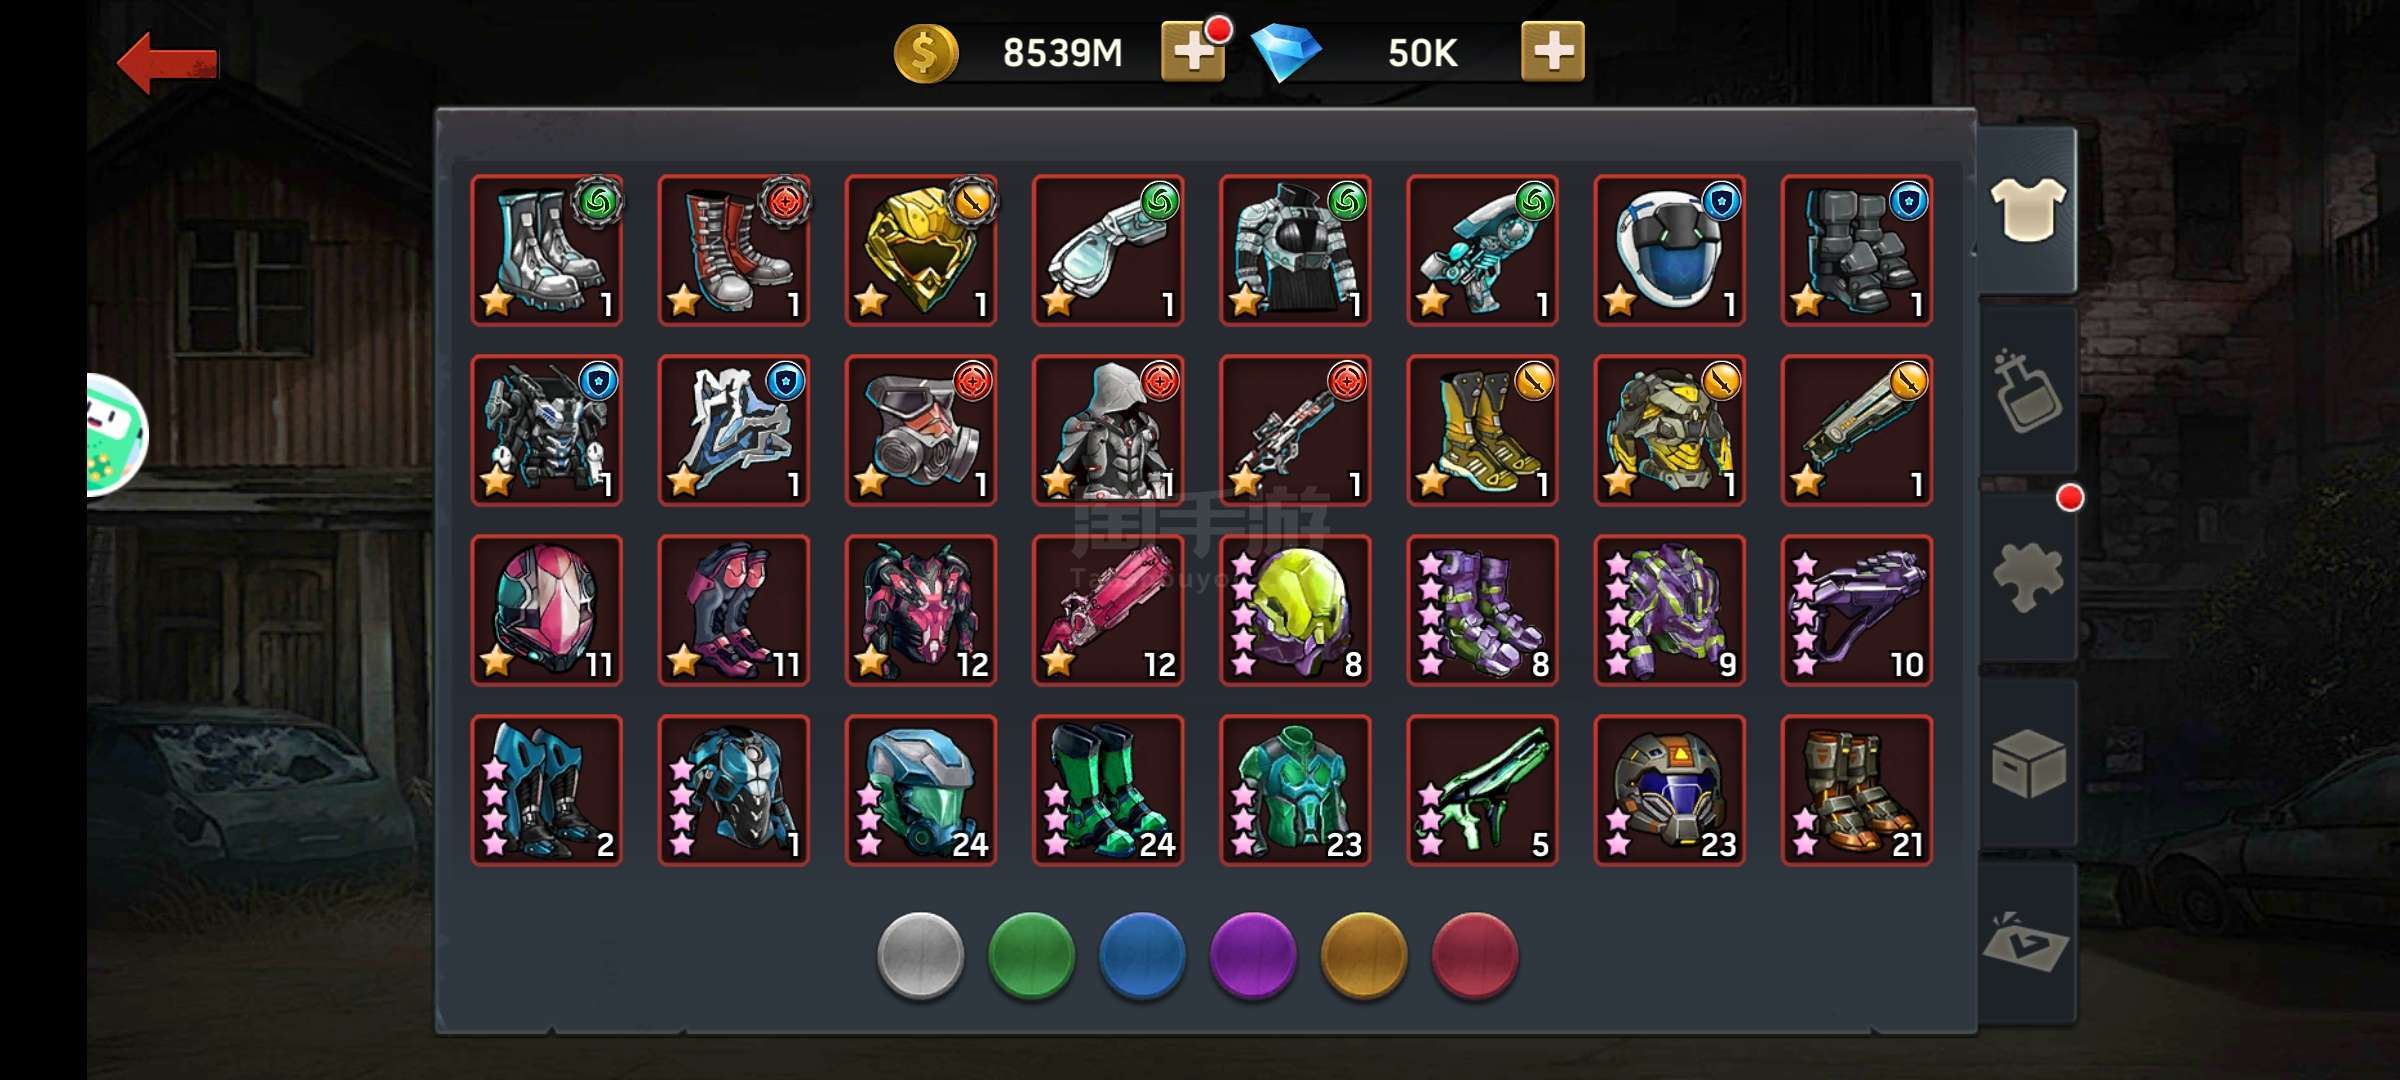The width and height of the screenshot is (2400, 1080).
Task: Filter items by red rarity circle
Action: pos(1475,955)
